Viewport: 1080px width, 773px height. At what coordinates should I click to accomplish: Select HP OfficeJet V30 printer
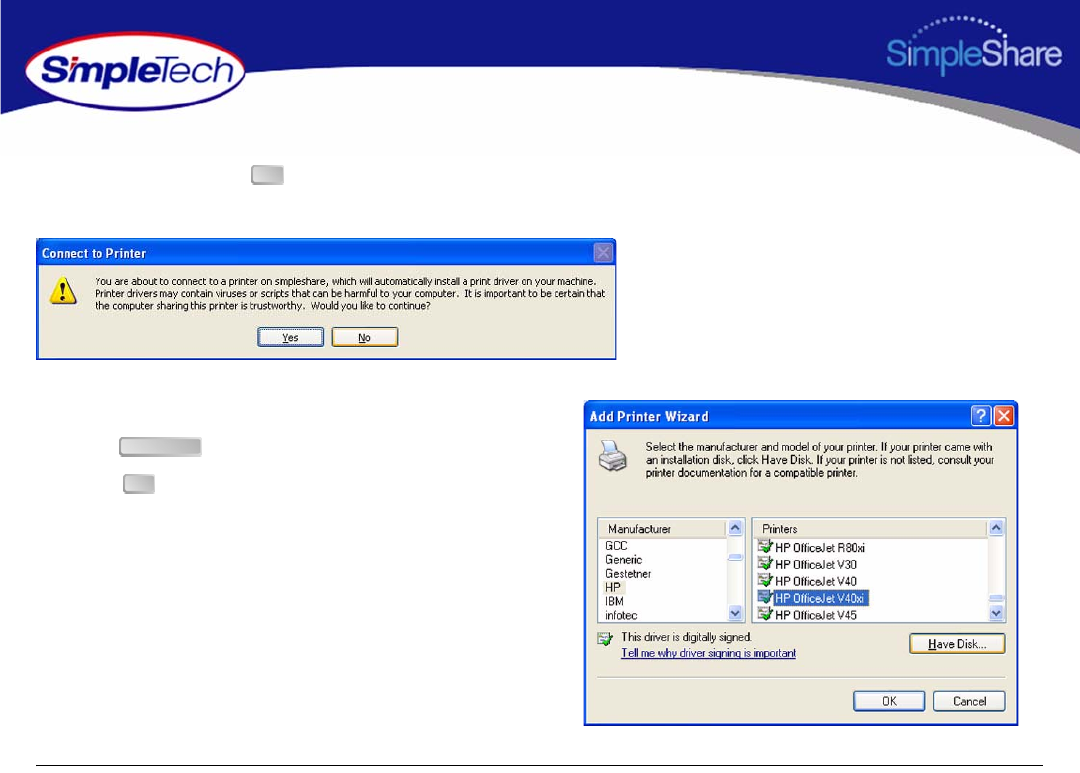click(x=816, y=564)
